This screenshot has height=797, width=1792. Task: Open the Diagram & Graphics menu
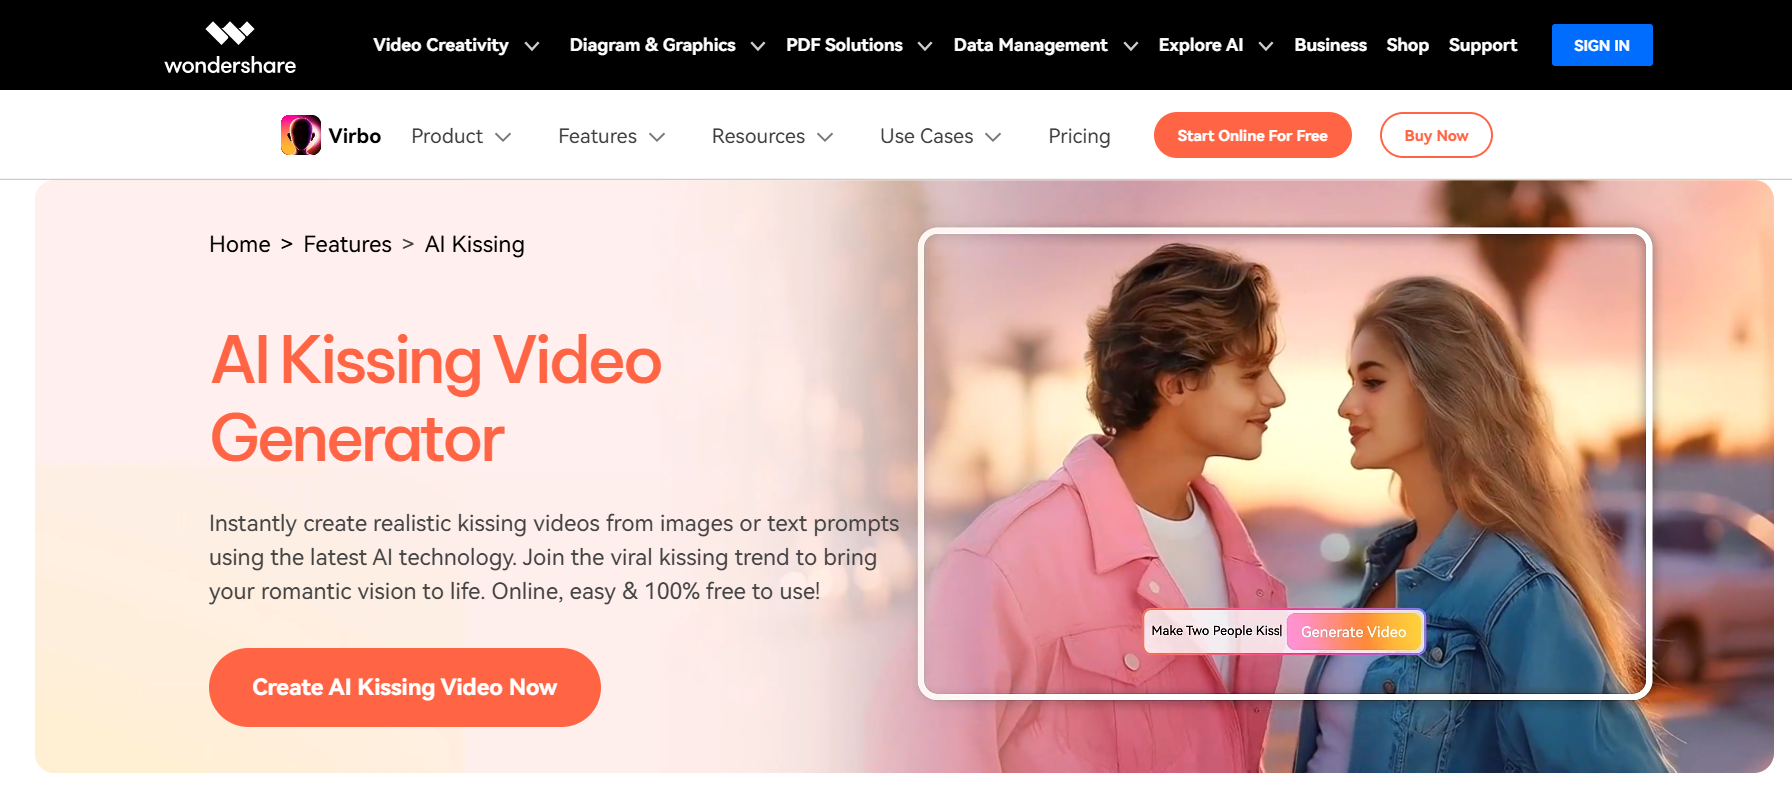(666, 45)
